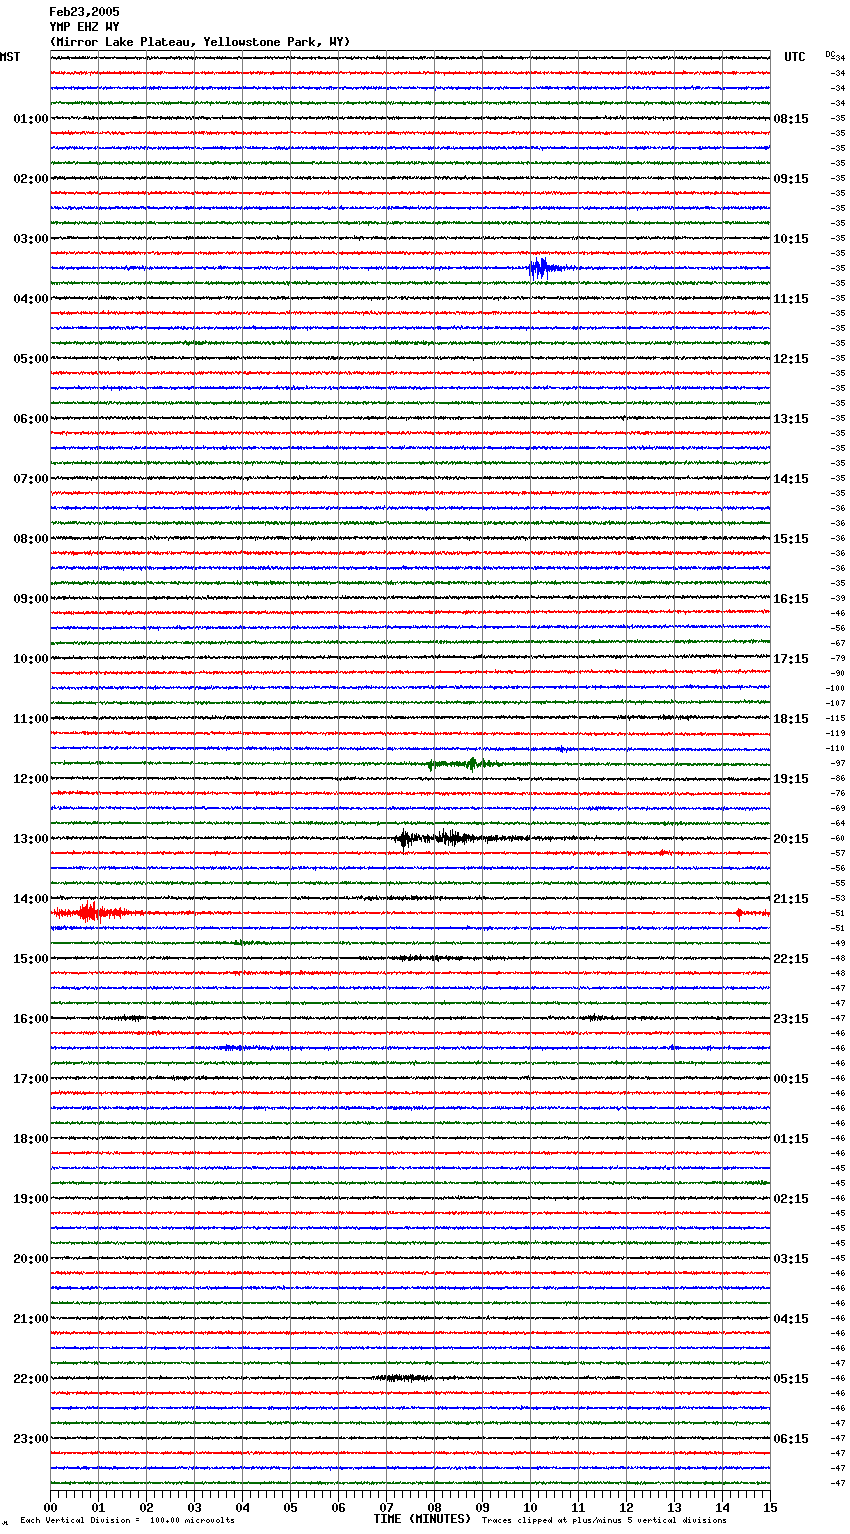This screenshot has width=850, height=1534.
Task: Select the 09:00 MST hour label
Action: (31, 599)
